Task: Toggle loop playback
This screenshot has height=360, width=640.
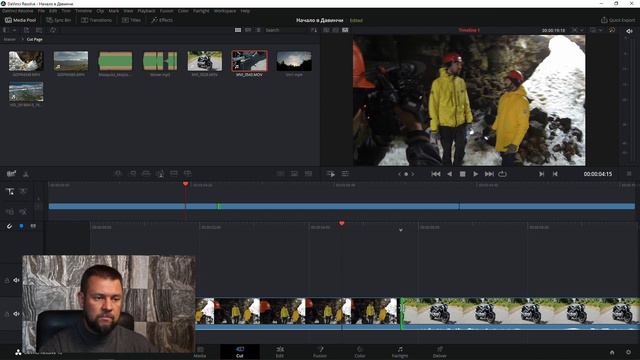Action: coord(502,174)
